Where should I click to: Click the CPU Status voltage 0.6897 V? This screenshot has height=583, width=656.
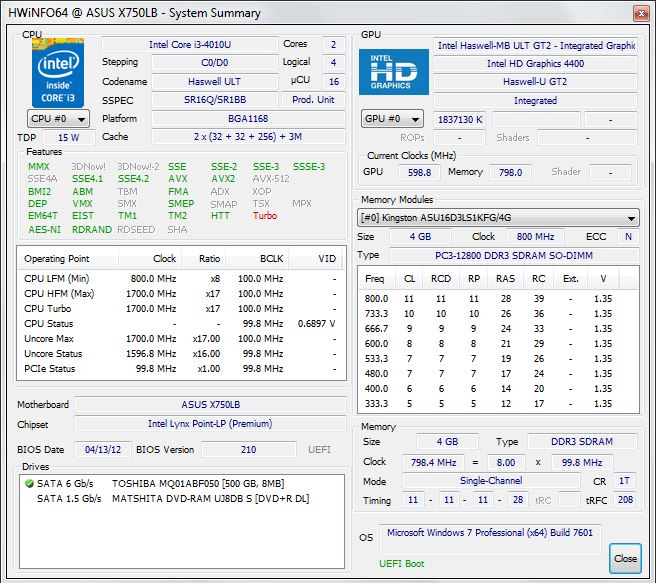tap(316, 323)
